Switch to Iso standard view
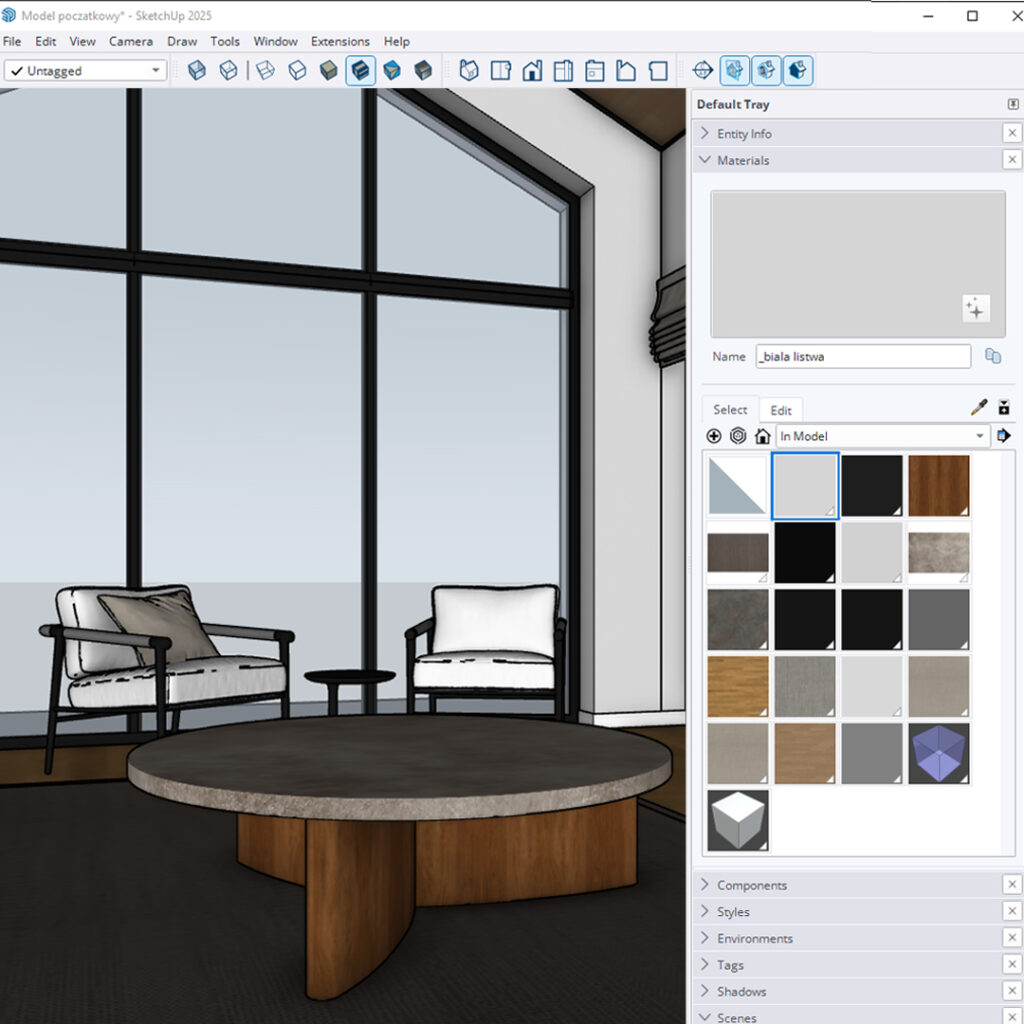Image resolution: width=1024 pixels, height=1024 pixels. [469, 71]
